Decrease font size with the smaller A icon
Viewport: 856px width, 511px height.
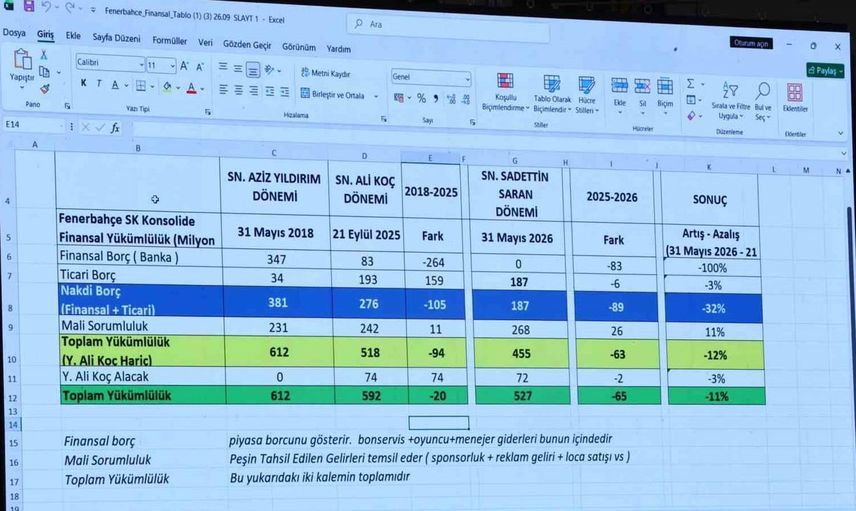pyautogui.click(x=200, y=67)
